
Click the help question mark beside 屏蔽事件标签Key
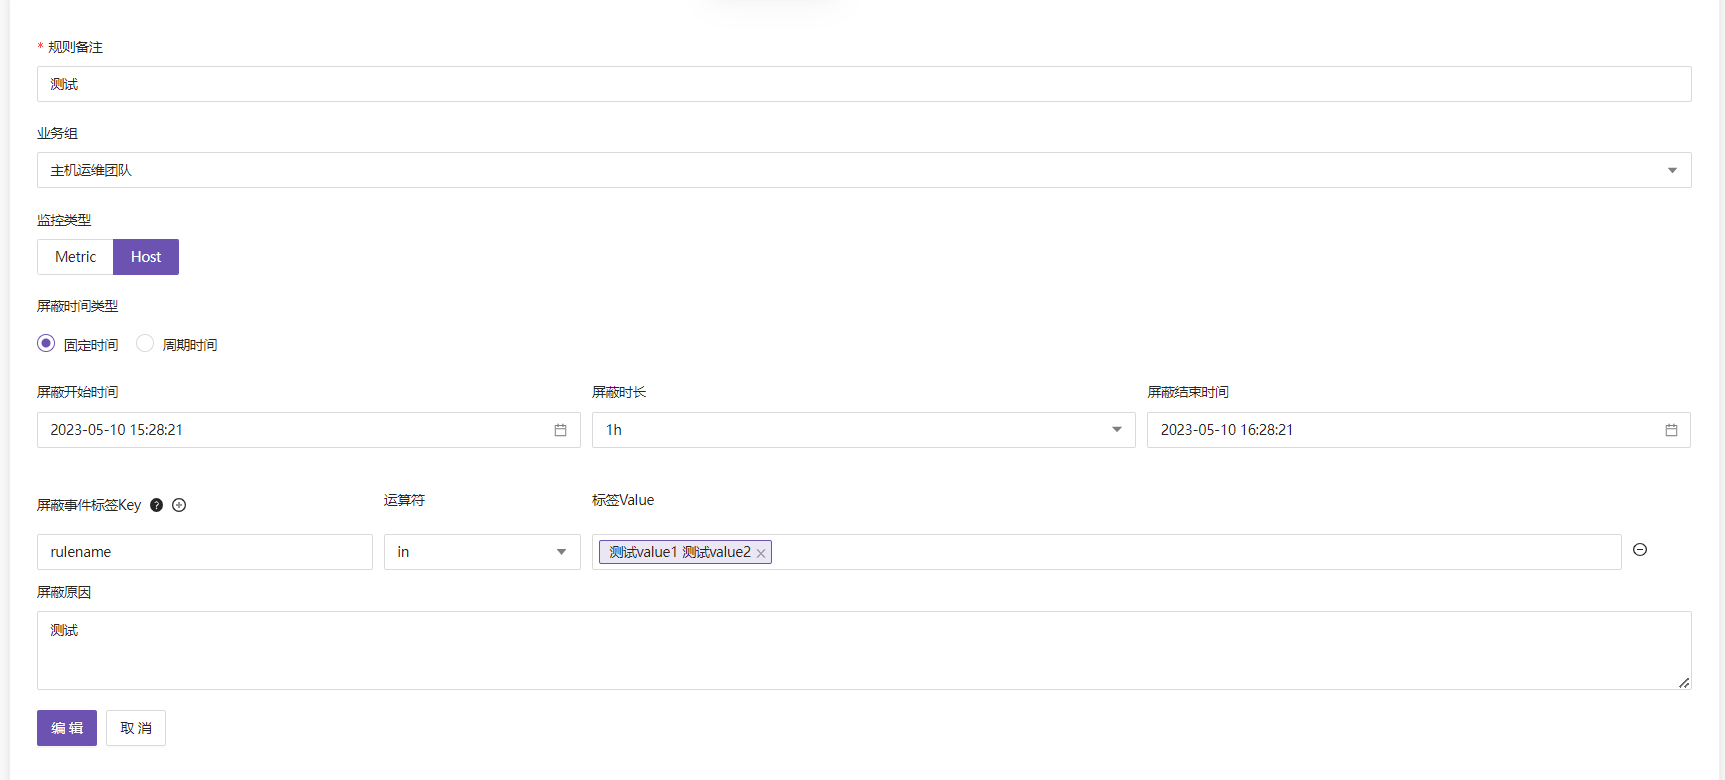pyautogui.click(x=156, y=505)
